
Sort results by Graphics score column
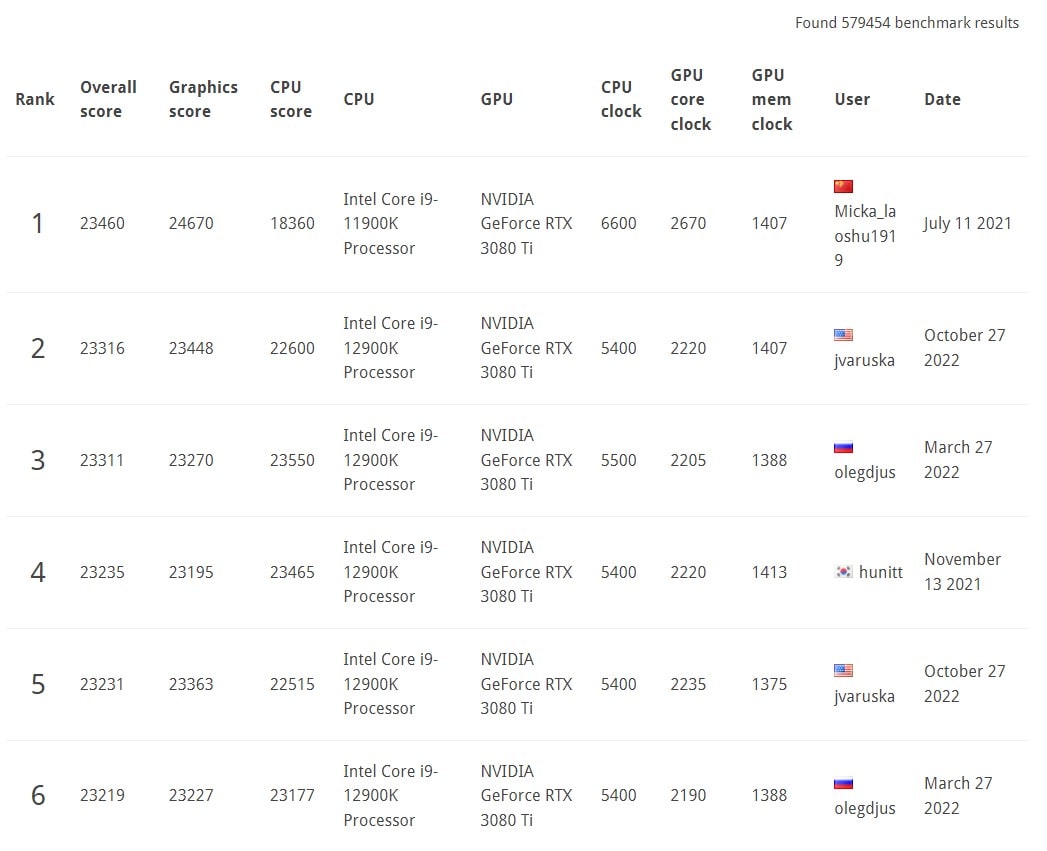coord(203,99)
